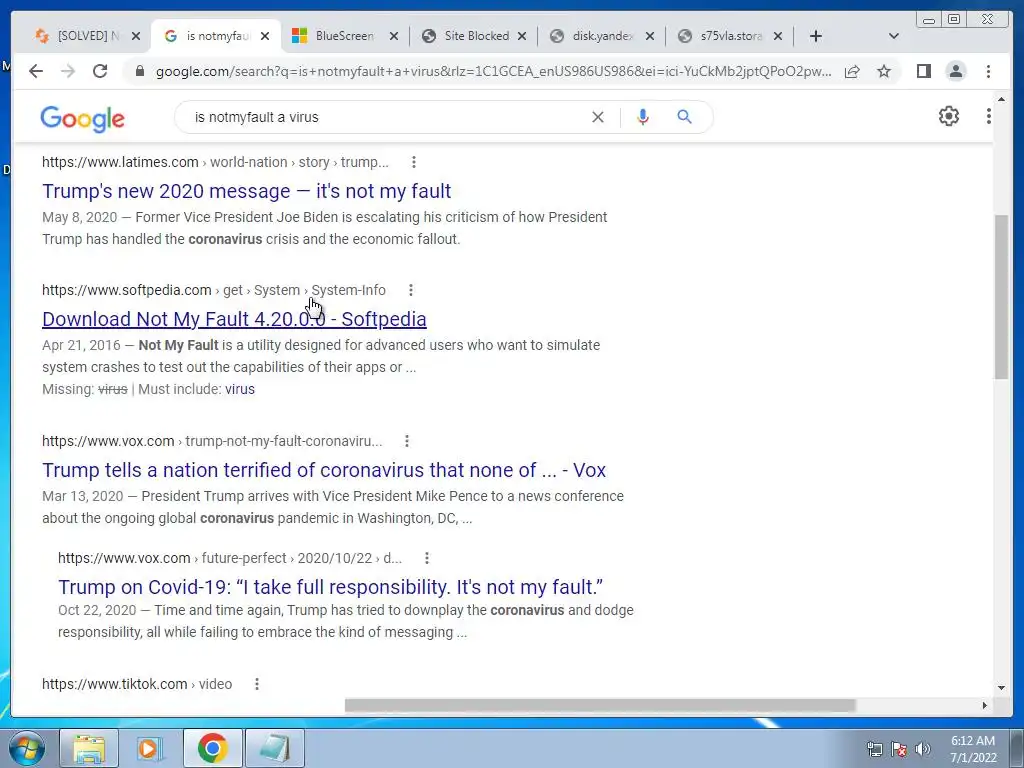Open options for the tiktok.com result

[257, 684]
